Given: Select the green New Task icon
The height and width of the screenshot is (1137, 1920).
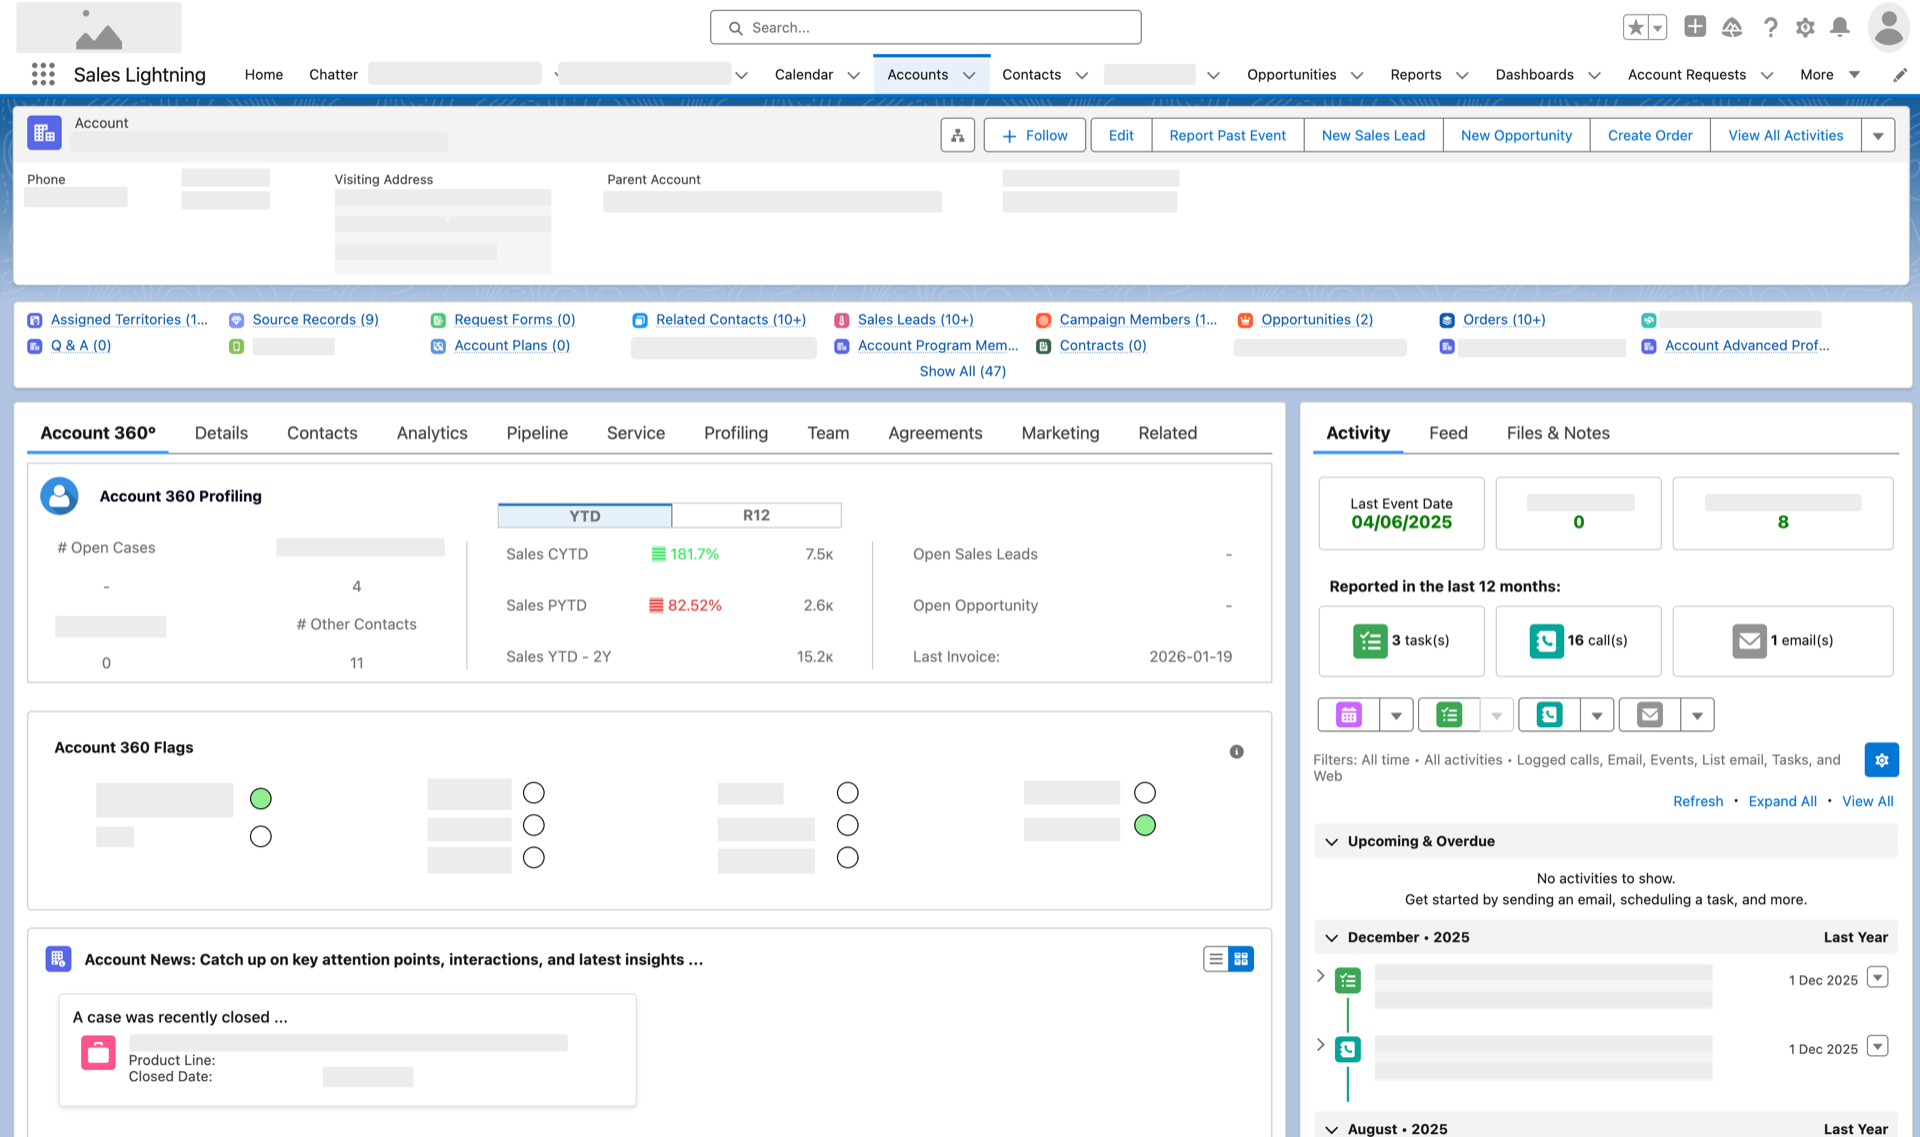Looking at the screenshot, I should (x=1448, y=714).
